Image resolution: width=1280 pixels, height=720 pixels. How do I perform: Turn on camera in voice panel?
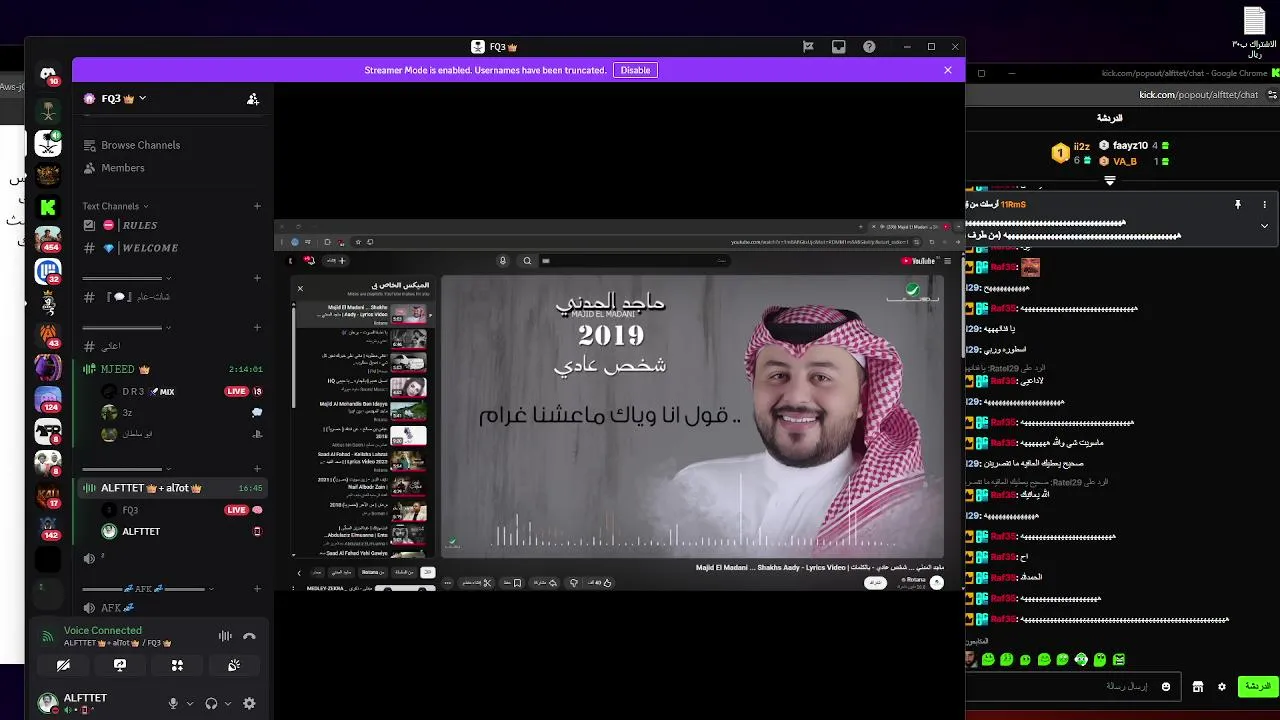click(x=63, y=665)
